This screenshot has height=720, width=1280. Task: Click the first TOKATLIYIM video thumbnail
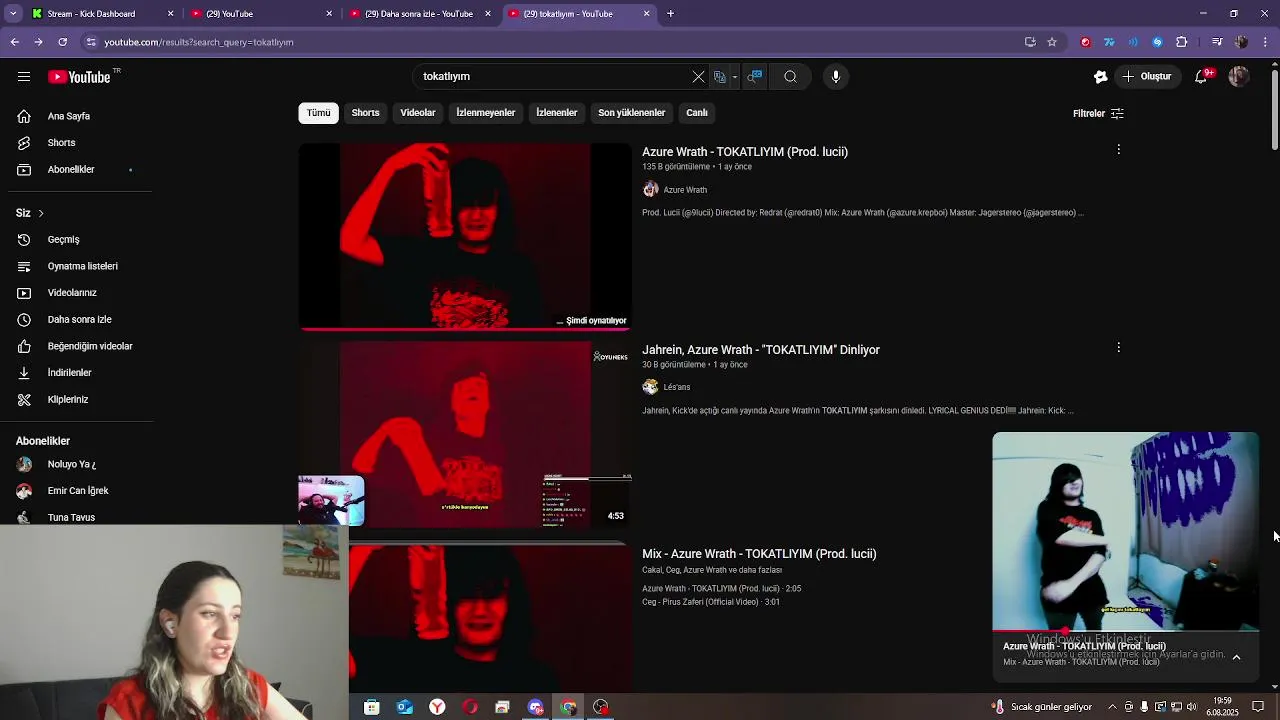tap(465, 236)
